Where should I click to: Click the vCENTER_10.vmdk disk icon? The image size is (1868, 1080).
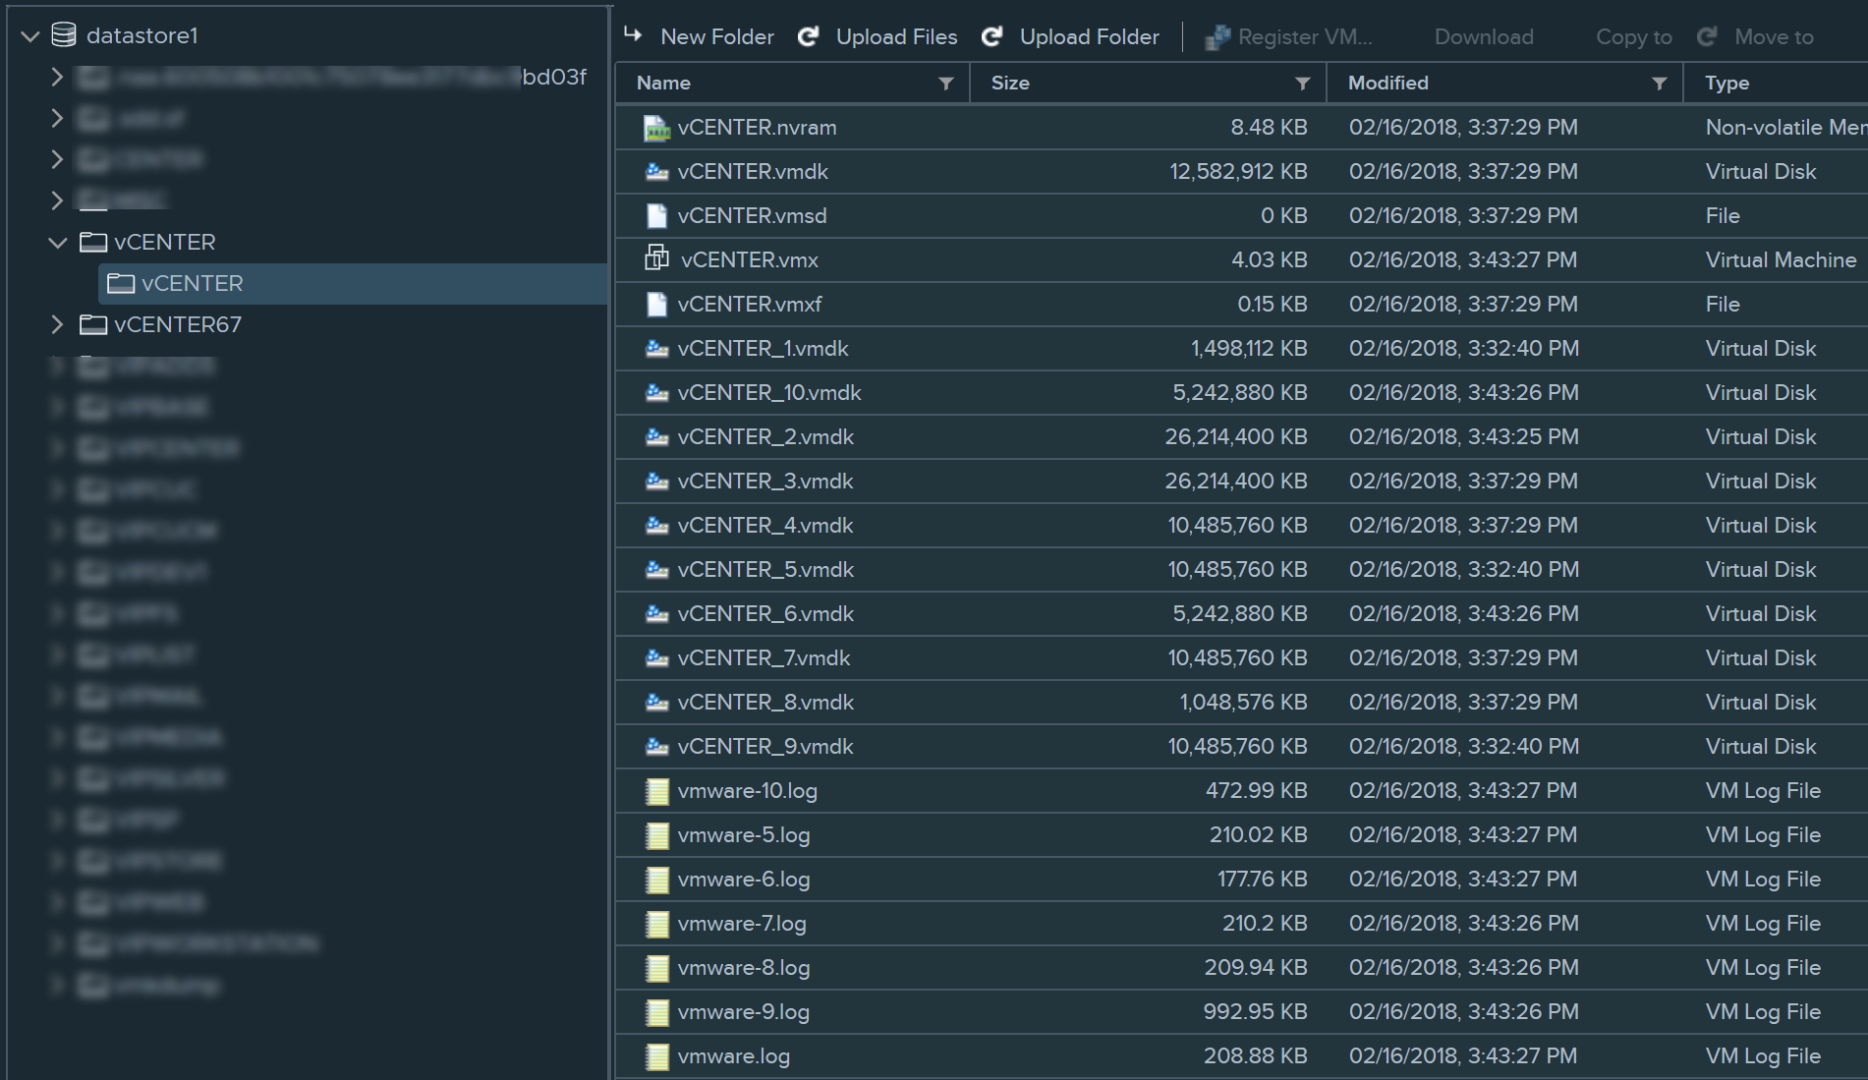(657, 393)
